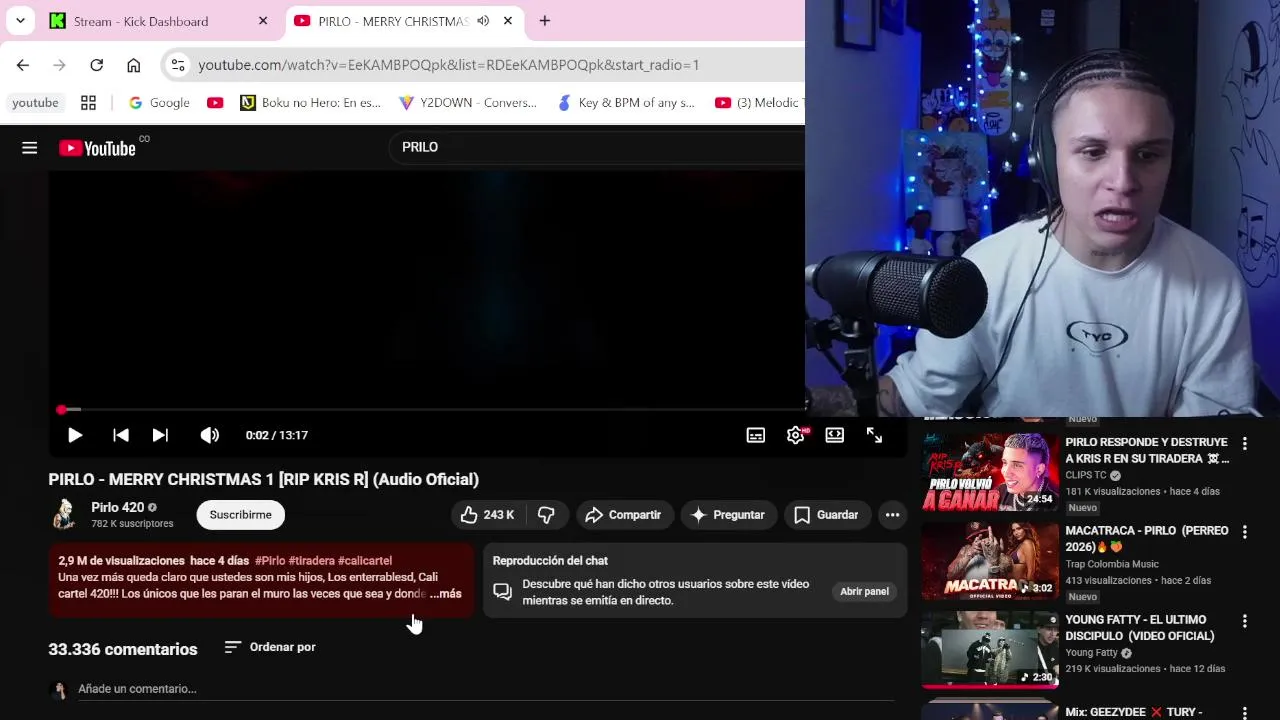The width and height of the screenshot is (1280, 720).
Task: Dislike the video
Action: click(546, 515)
